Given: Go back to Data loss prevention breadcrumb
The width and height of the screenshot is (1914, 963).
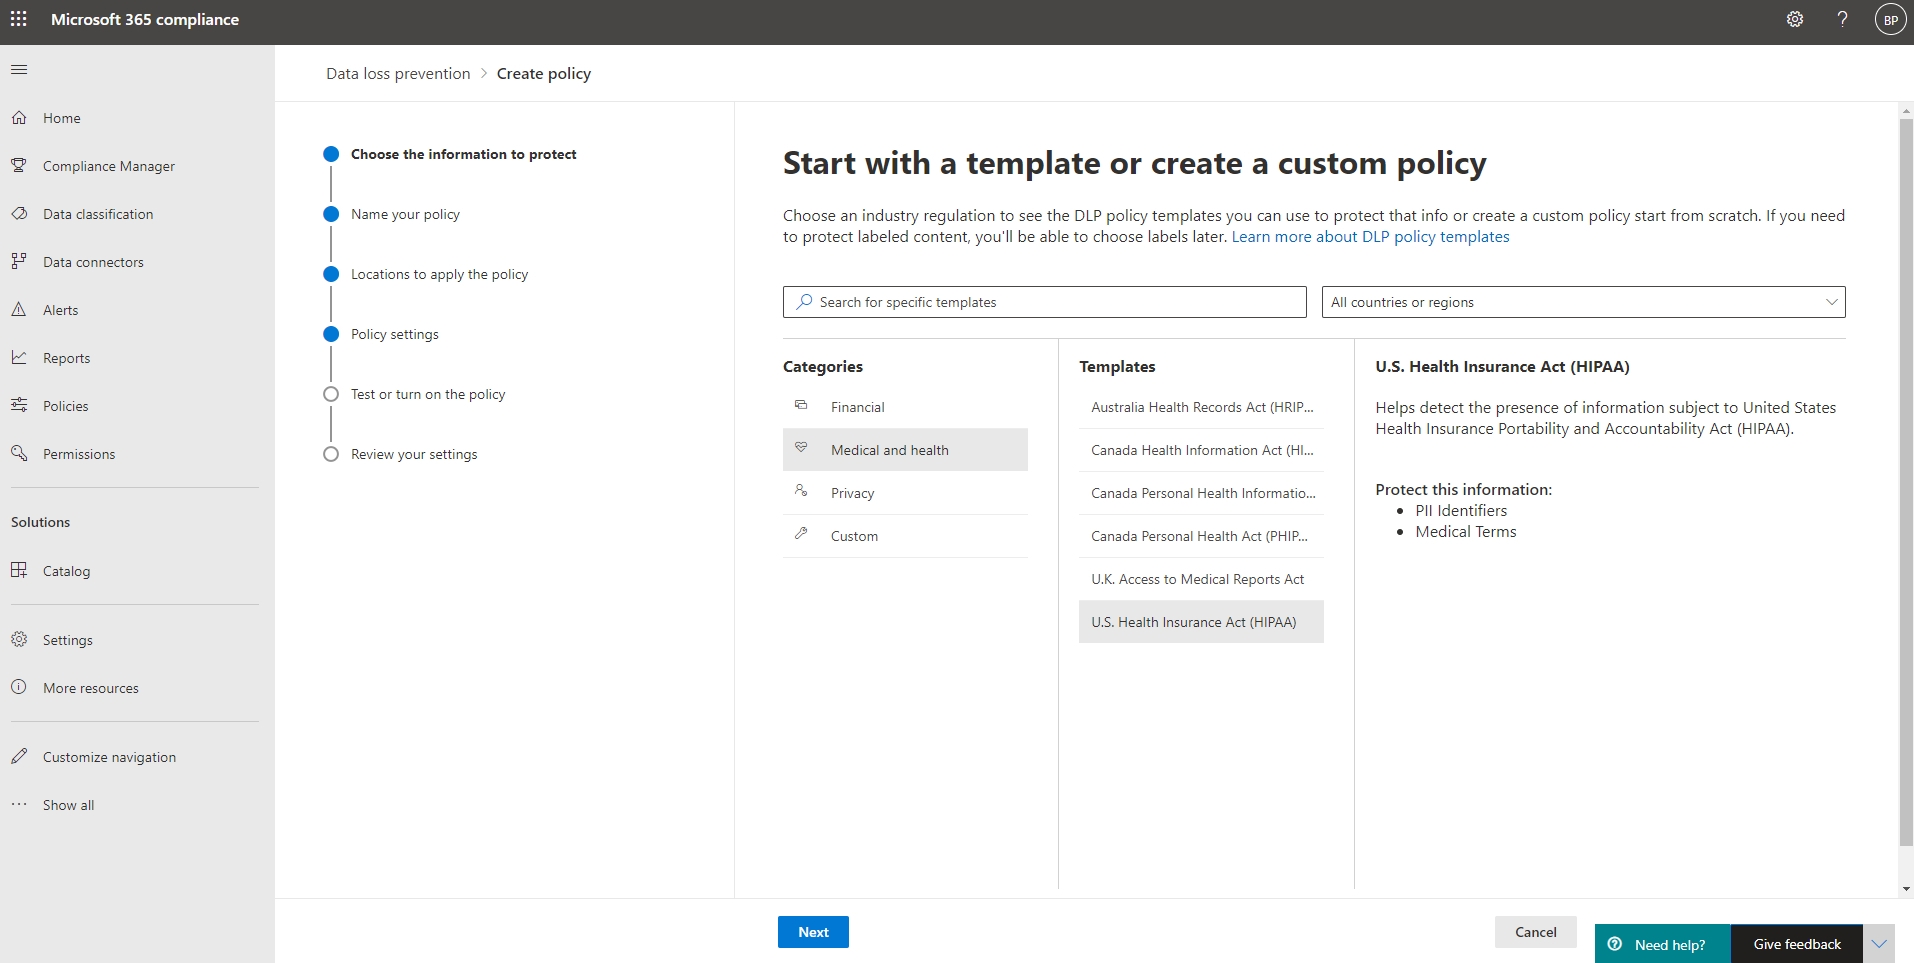Looking at the screenshot, I should [398, 72].
